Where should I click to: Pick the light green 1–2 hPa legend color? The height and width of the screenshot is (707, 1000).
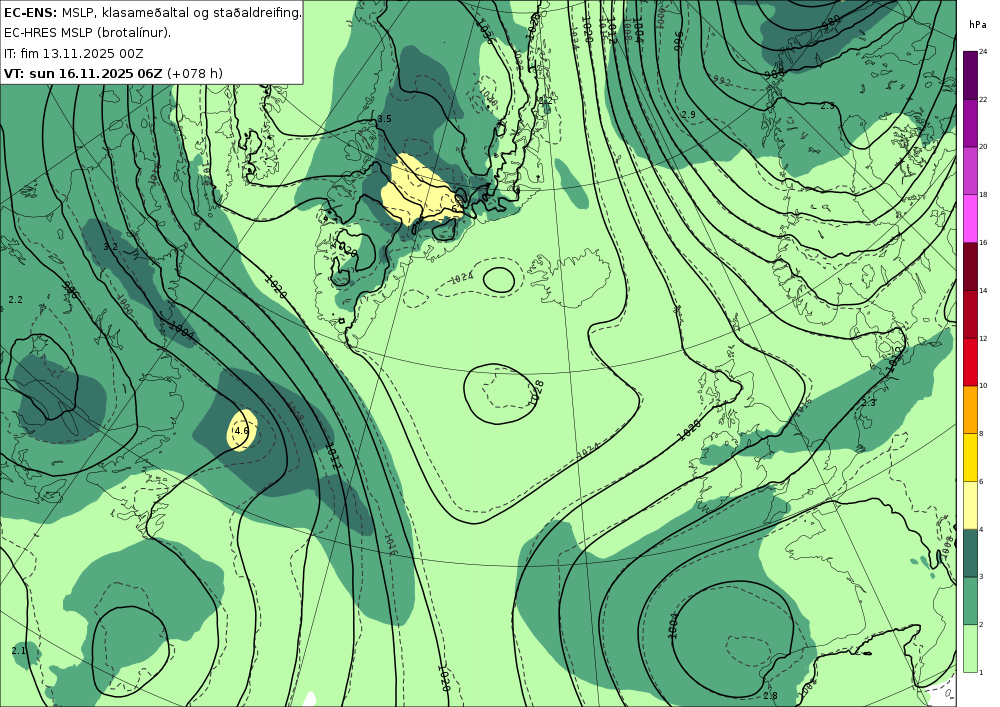[970, 648]
